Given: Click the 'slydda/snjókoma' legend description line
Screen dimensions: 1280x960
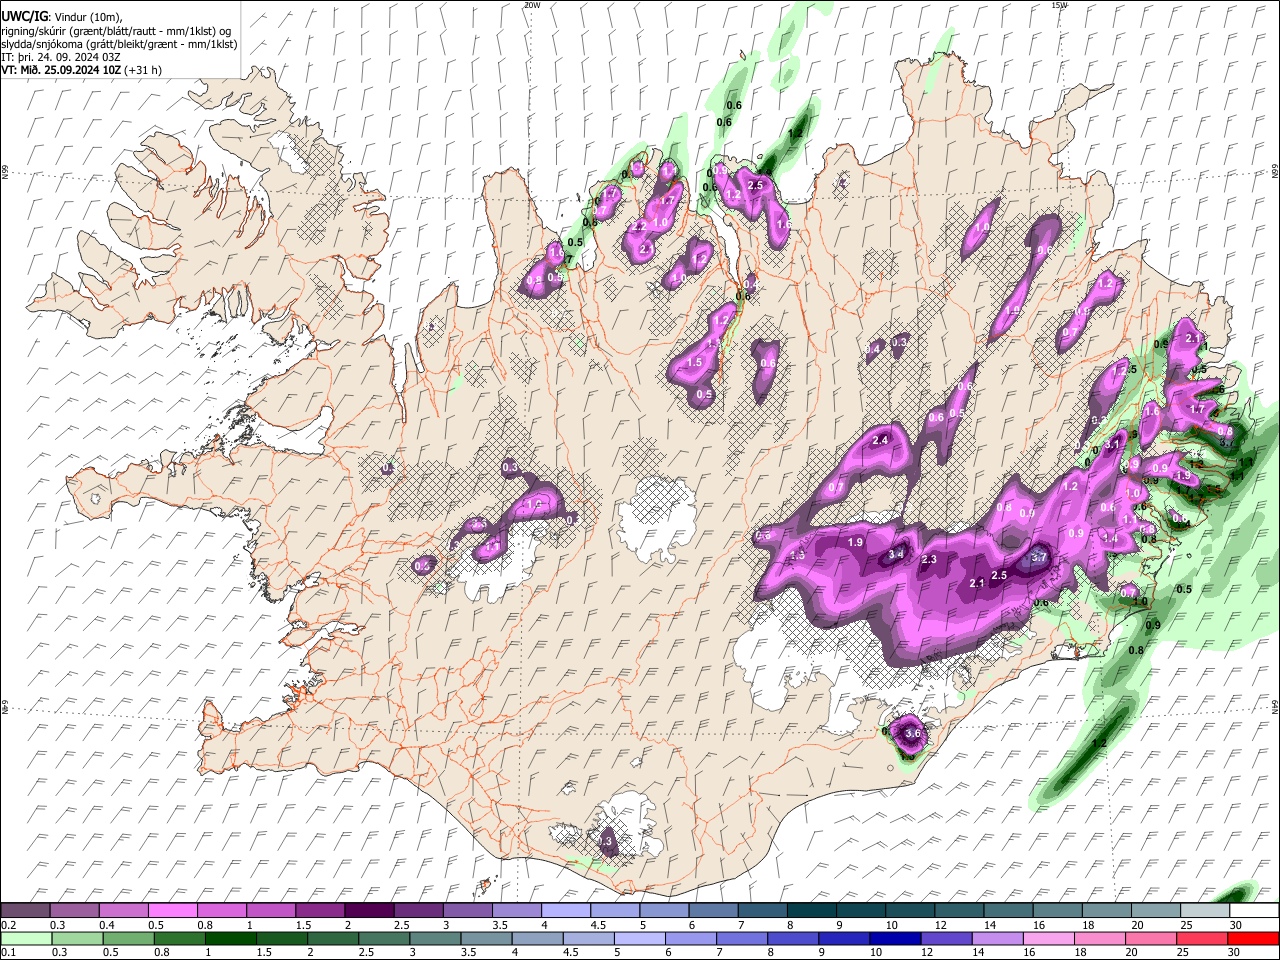Looking at the screenshot, I should click(119, 44).
